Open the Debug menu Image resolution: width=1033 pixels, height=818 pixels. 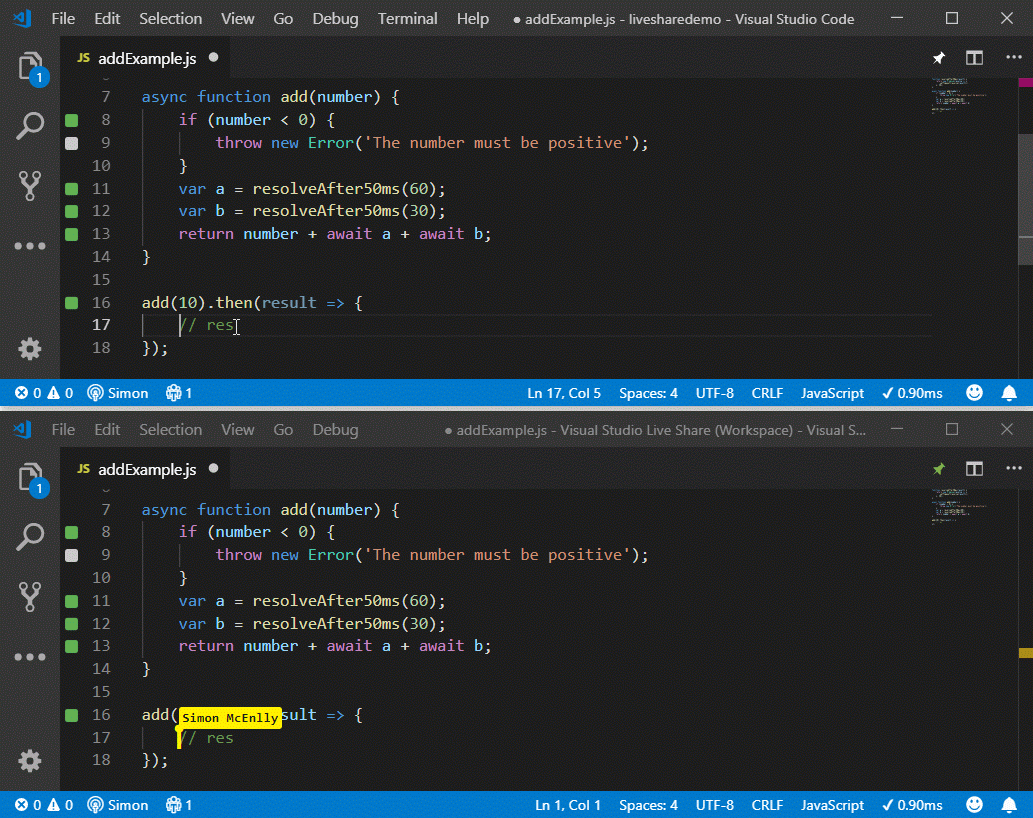(x=335, y=18)
